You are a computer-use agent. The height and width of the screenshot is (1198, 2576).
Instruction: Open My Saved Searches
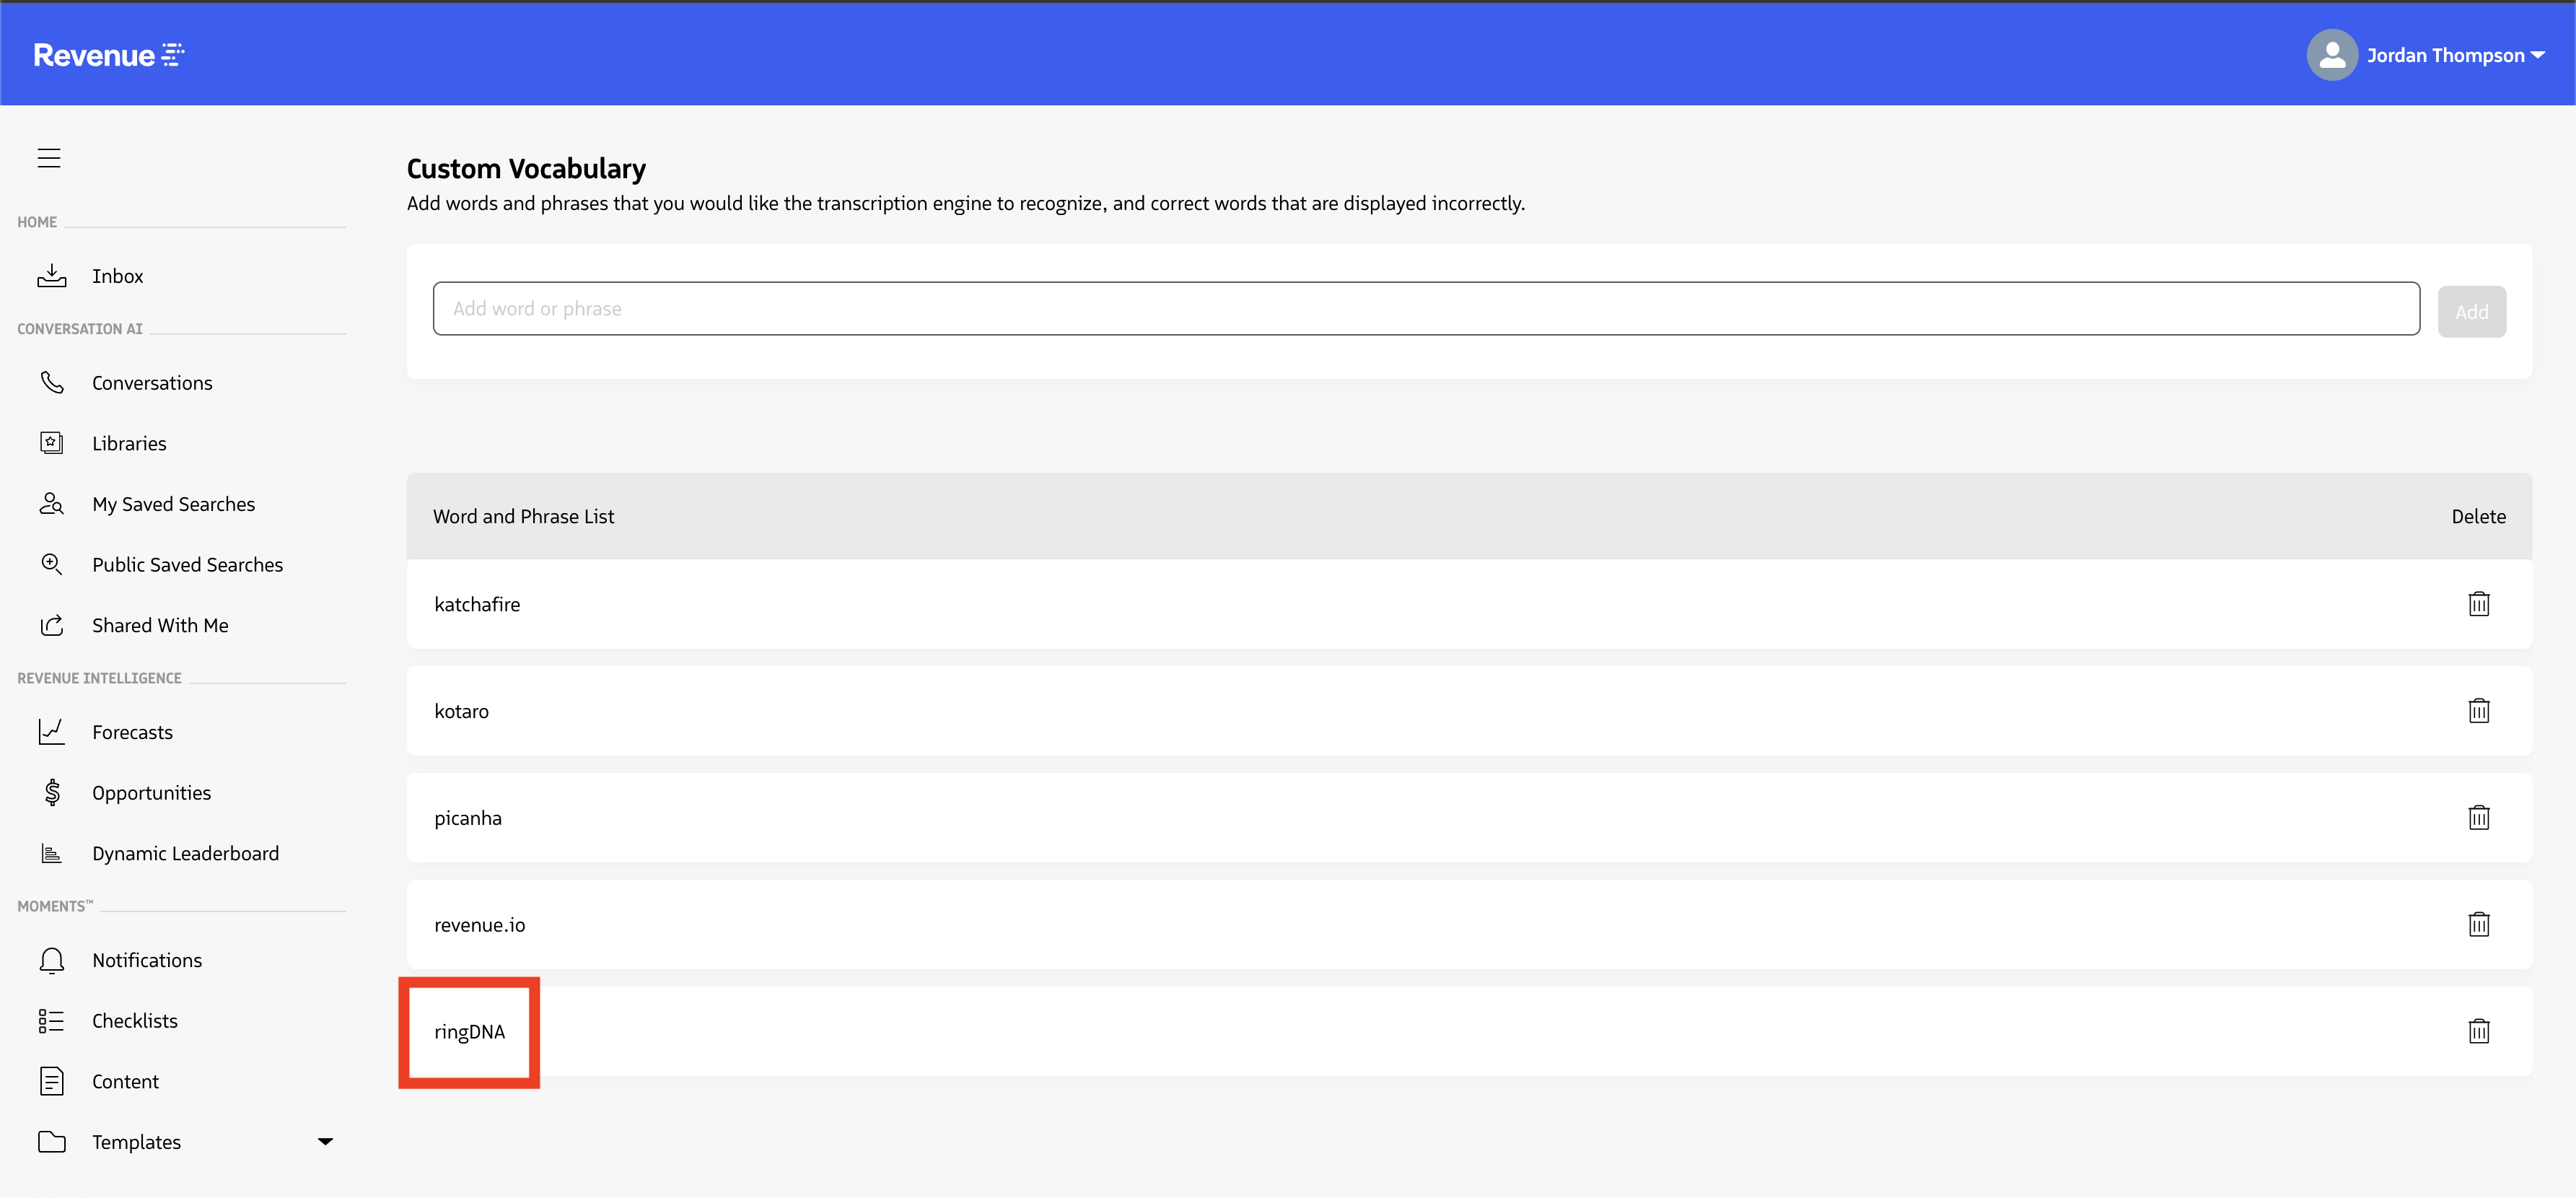click(173, 504)
